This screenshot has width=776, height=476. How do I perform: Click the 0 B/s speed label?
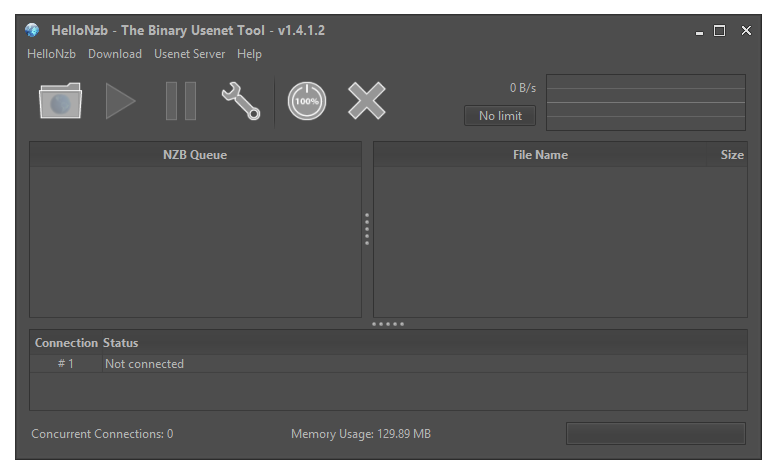coord(523,88)
